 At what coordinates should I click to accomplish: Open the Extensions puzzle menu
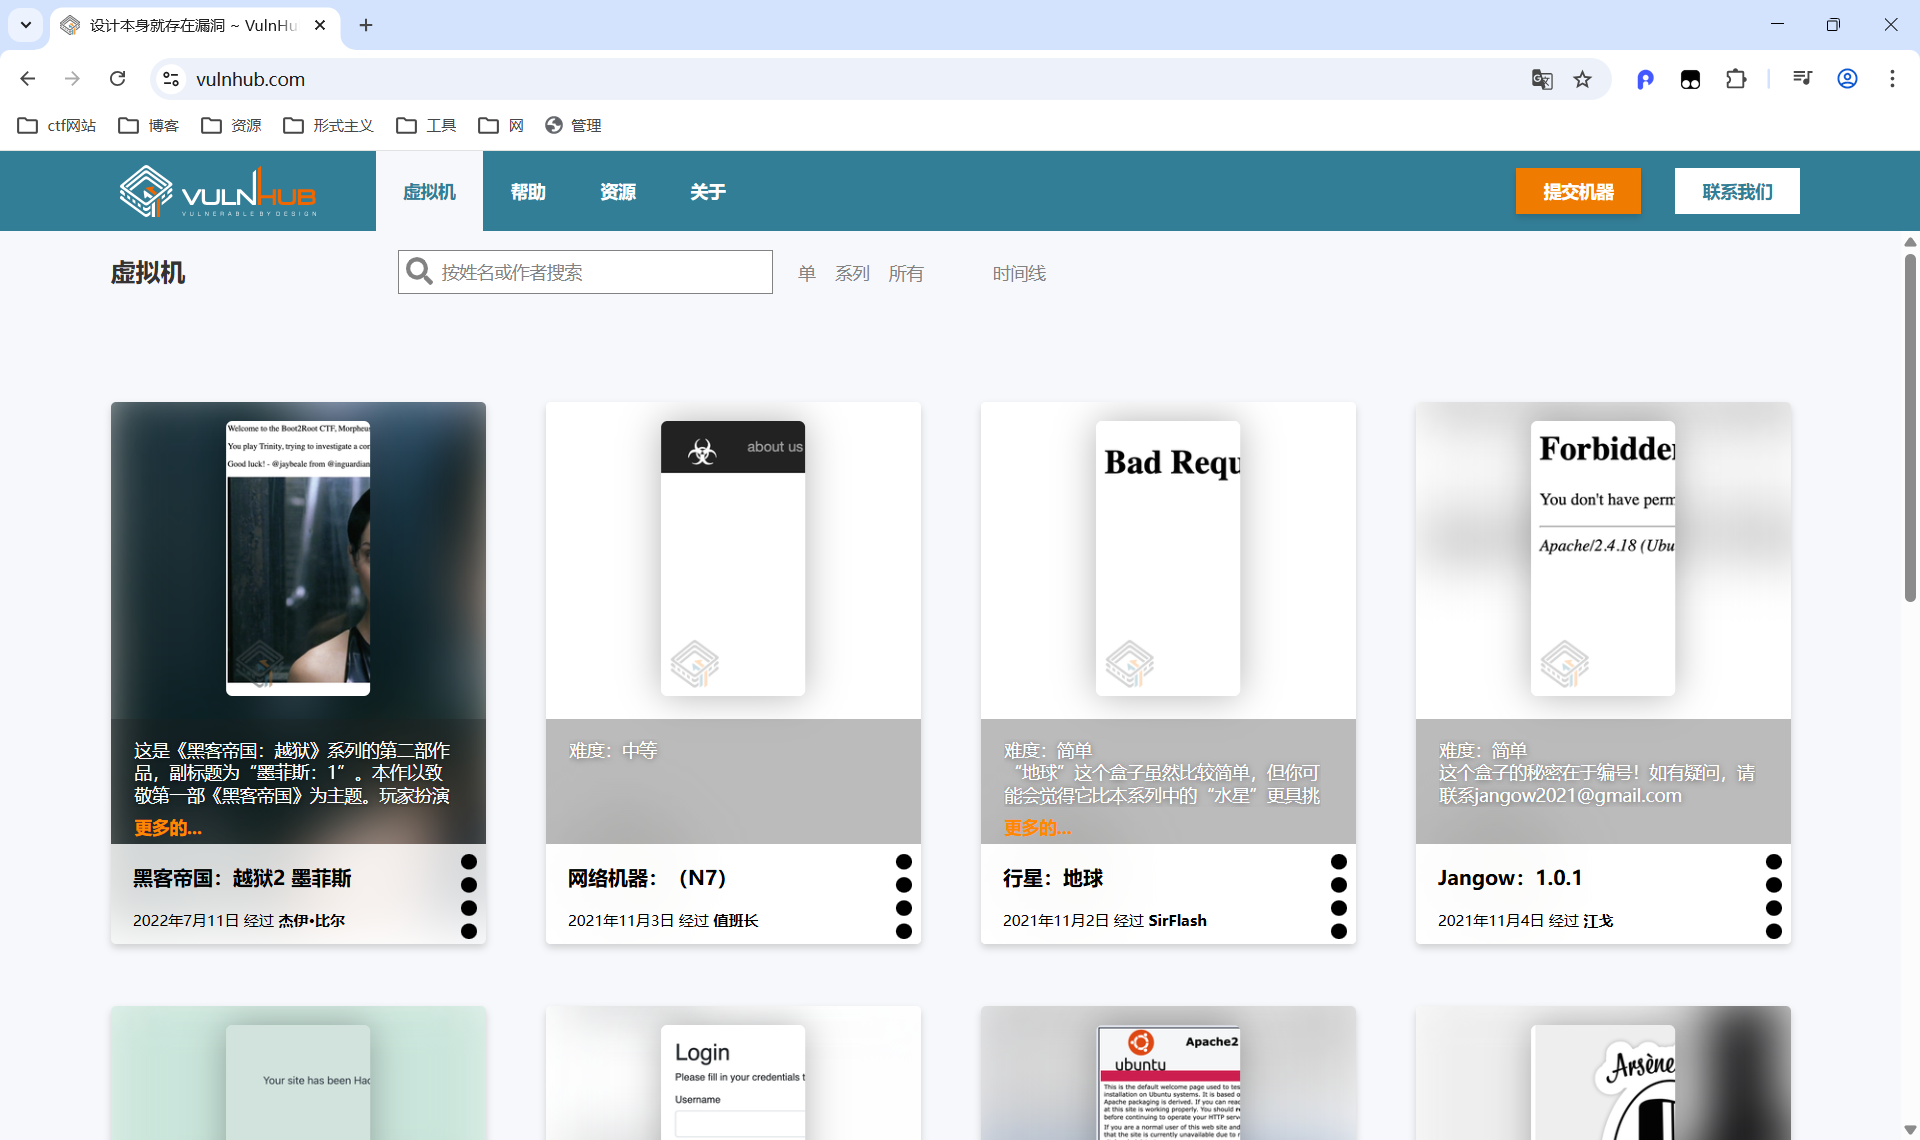(1736, 79)
